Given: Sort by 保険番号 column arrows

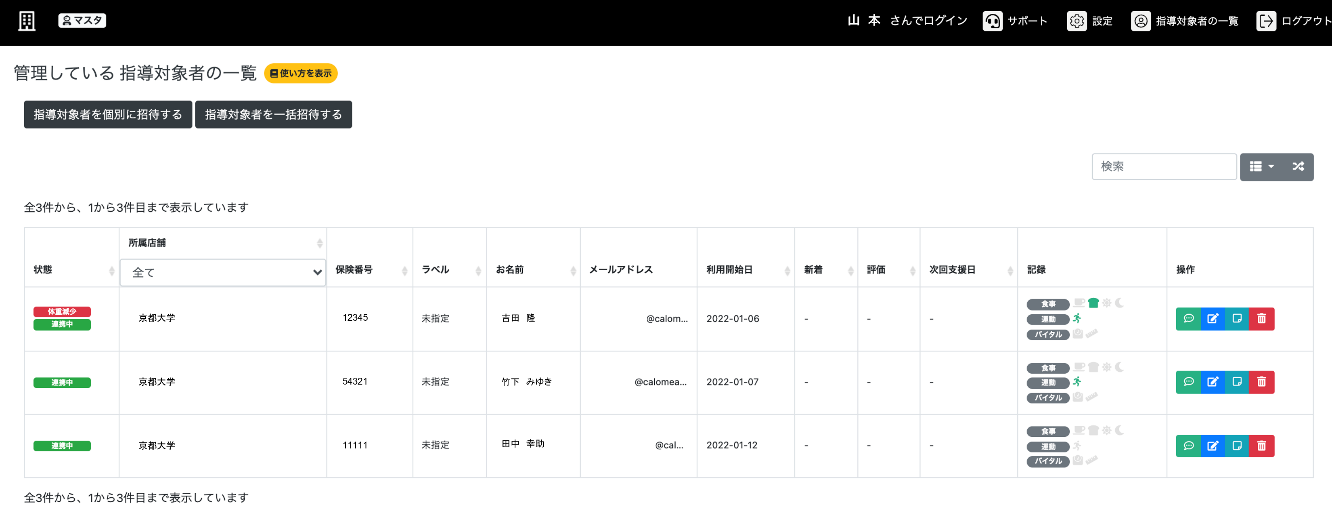Looking at the screenshot, I should (405, 270).
